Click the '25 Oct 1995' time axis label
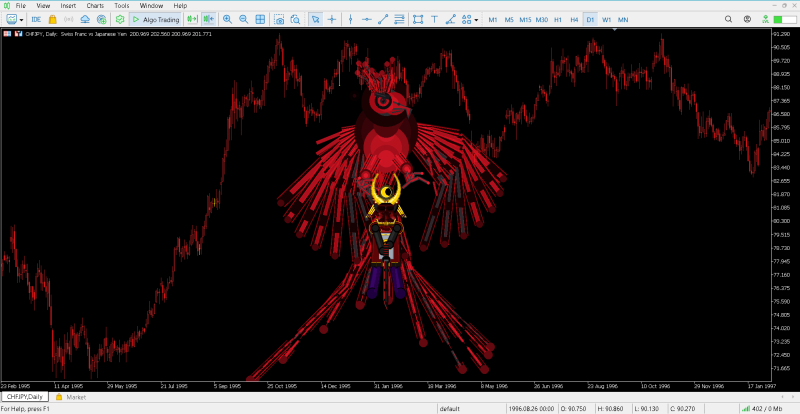 pos(282,386)
